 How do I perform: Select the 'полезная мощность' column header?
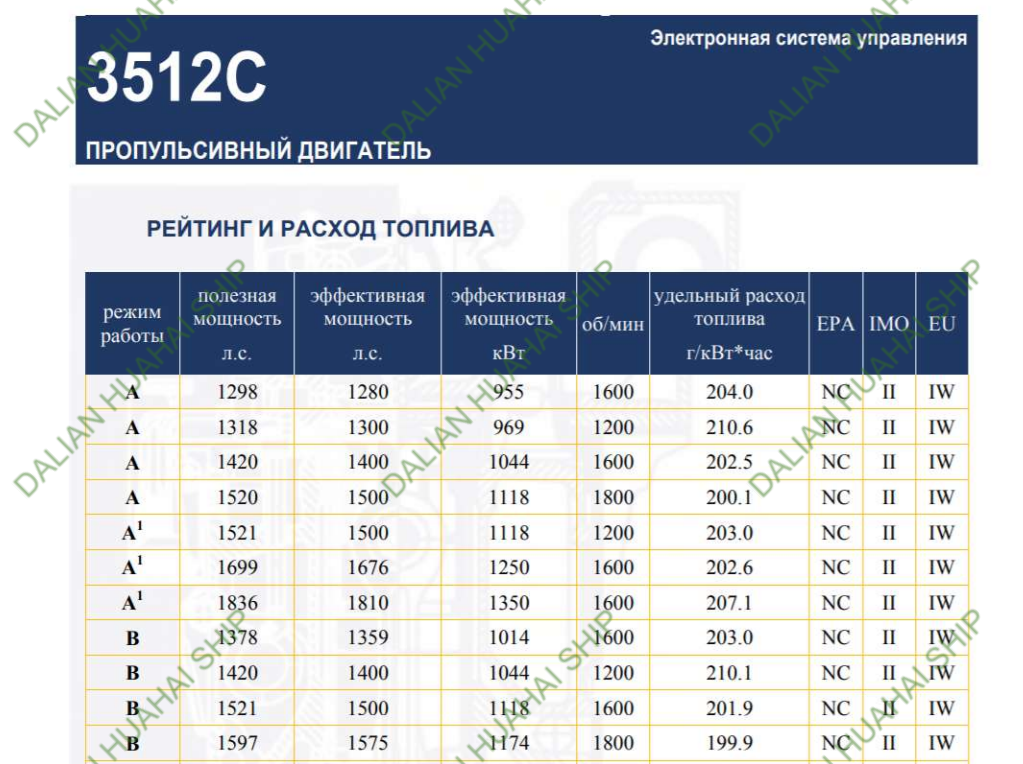pos(237,324)
